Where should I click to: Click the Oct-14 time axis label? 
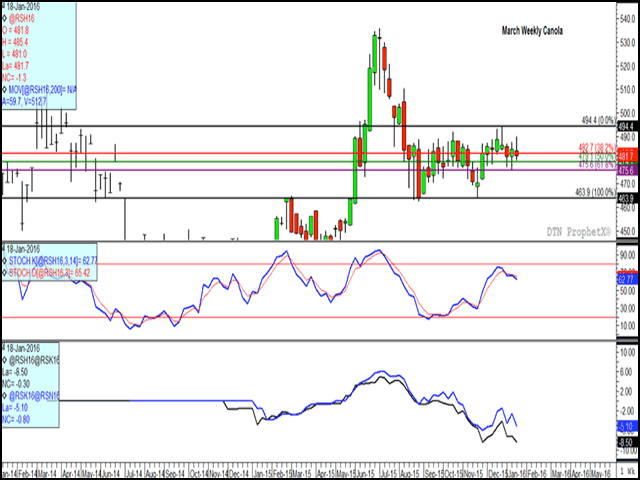[x=198, y=476]
